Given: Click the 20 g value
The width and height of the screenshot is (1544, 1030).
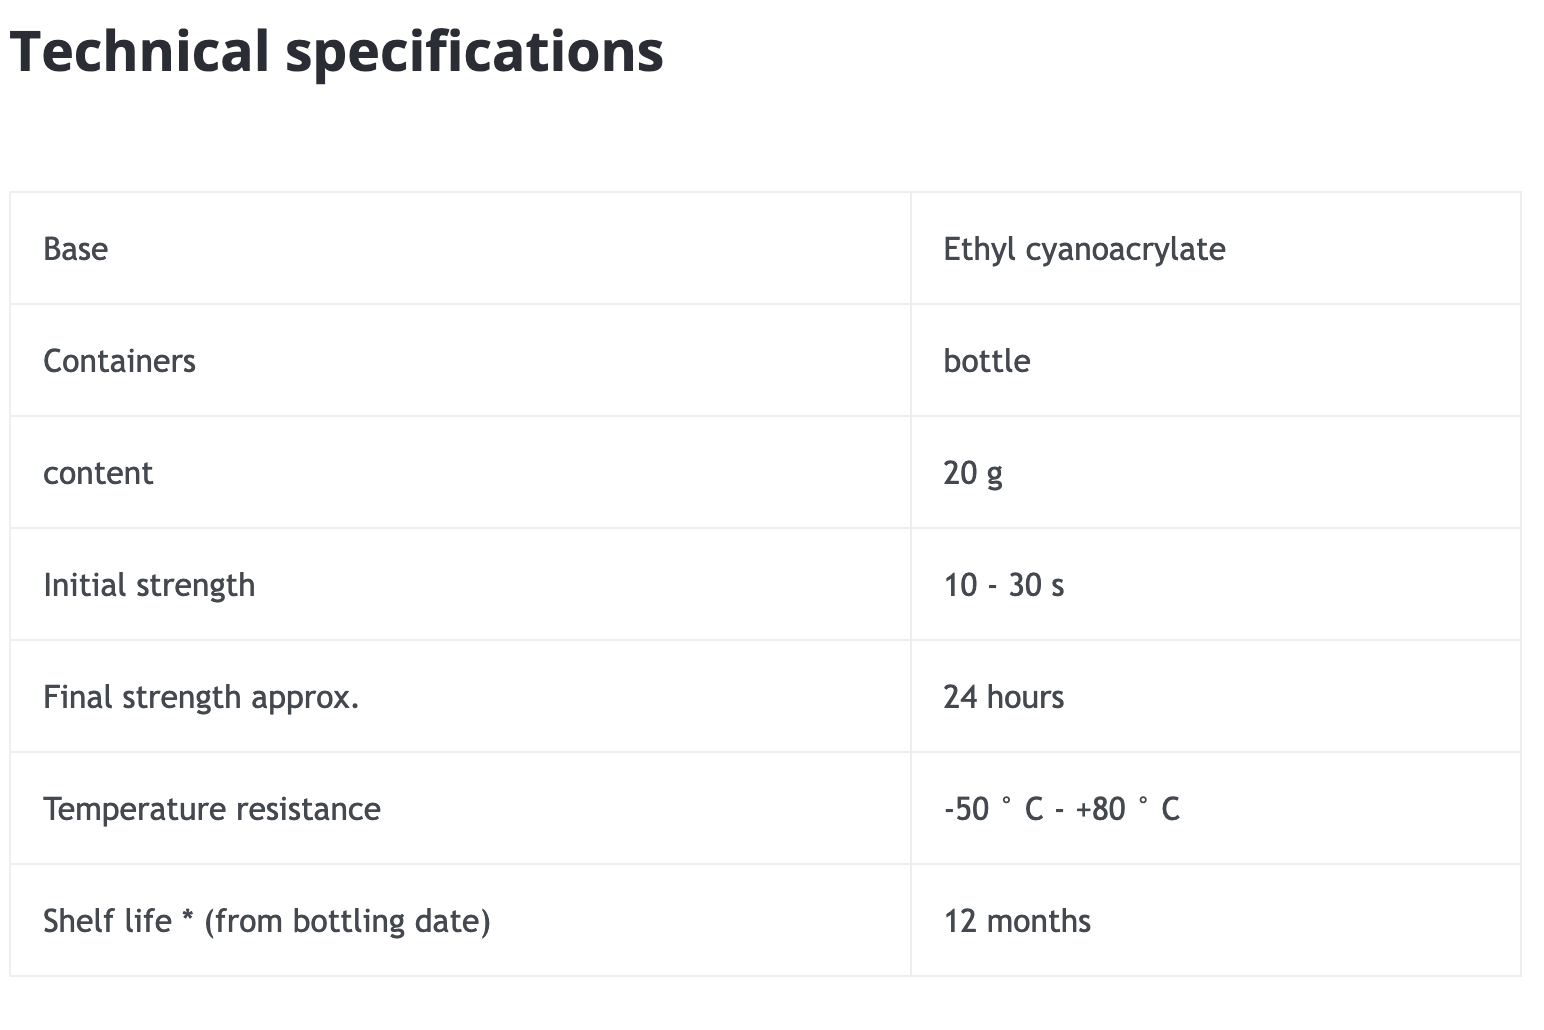Looking at the screenshot, I should pos(972,473).
